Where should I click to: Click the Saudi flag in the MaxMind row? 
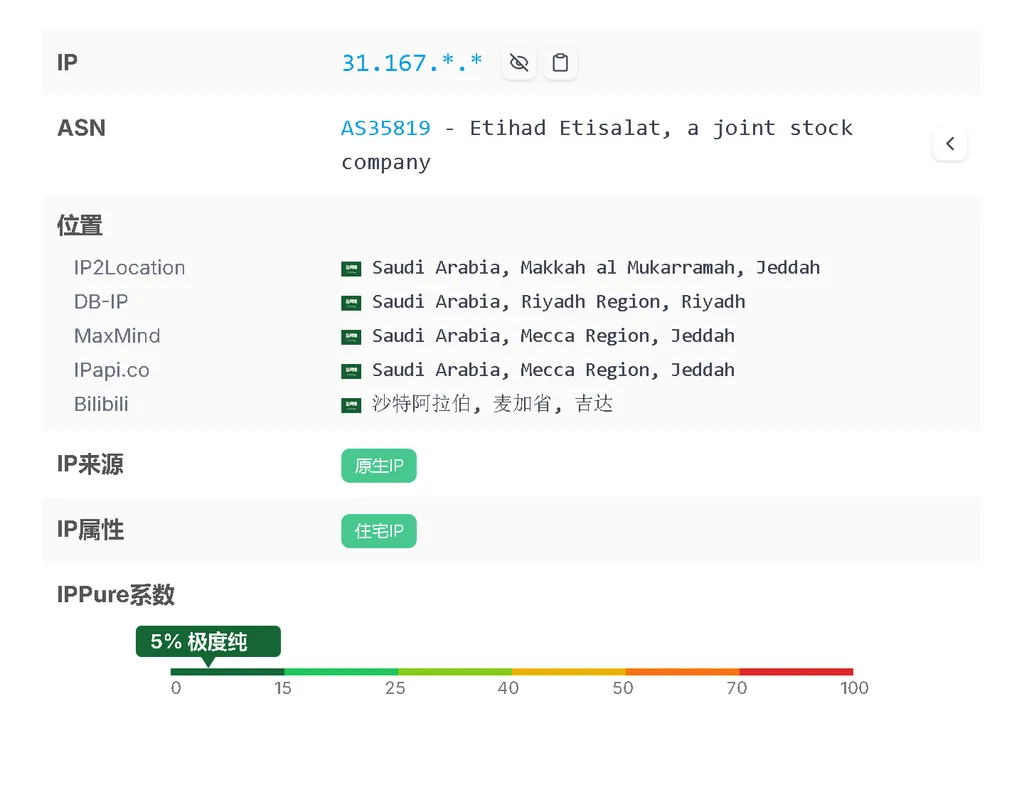[x=351, y=336]
